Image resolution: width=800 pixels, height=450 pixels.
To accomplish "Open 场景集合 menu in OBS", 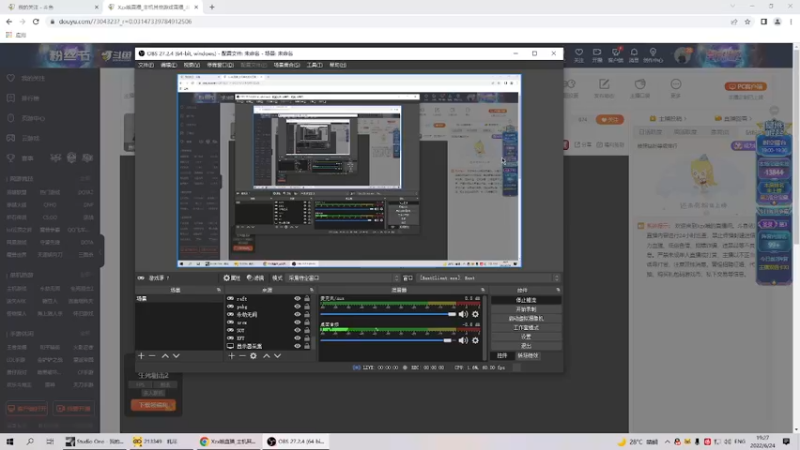I will coord(286,65).
